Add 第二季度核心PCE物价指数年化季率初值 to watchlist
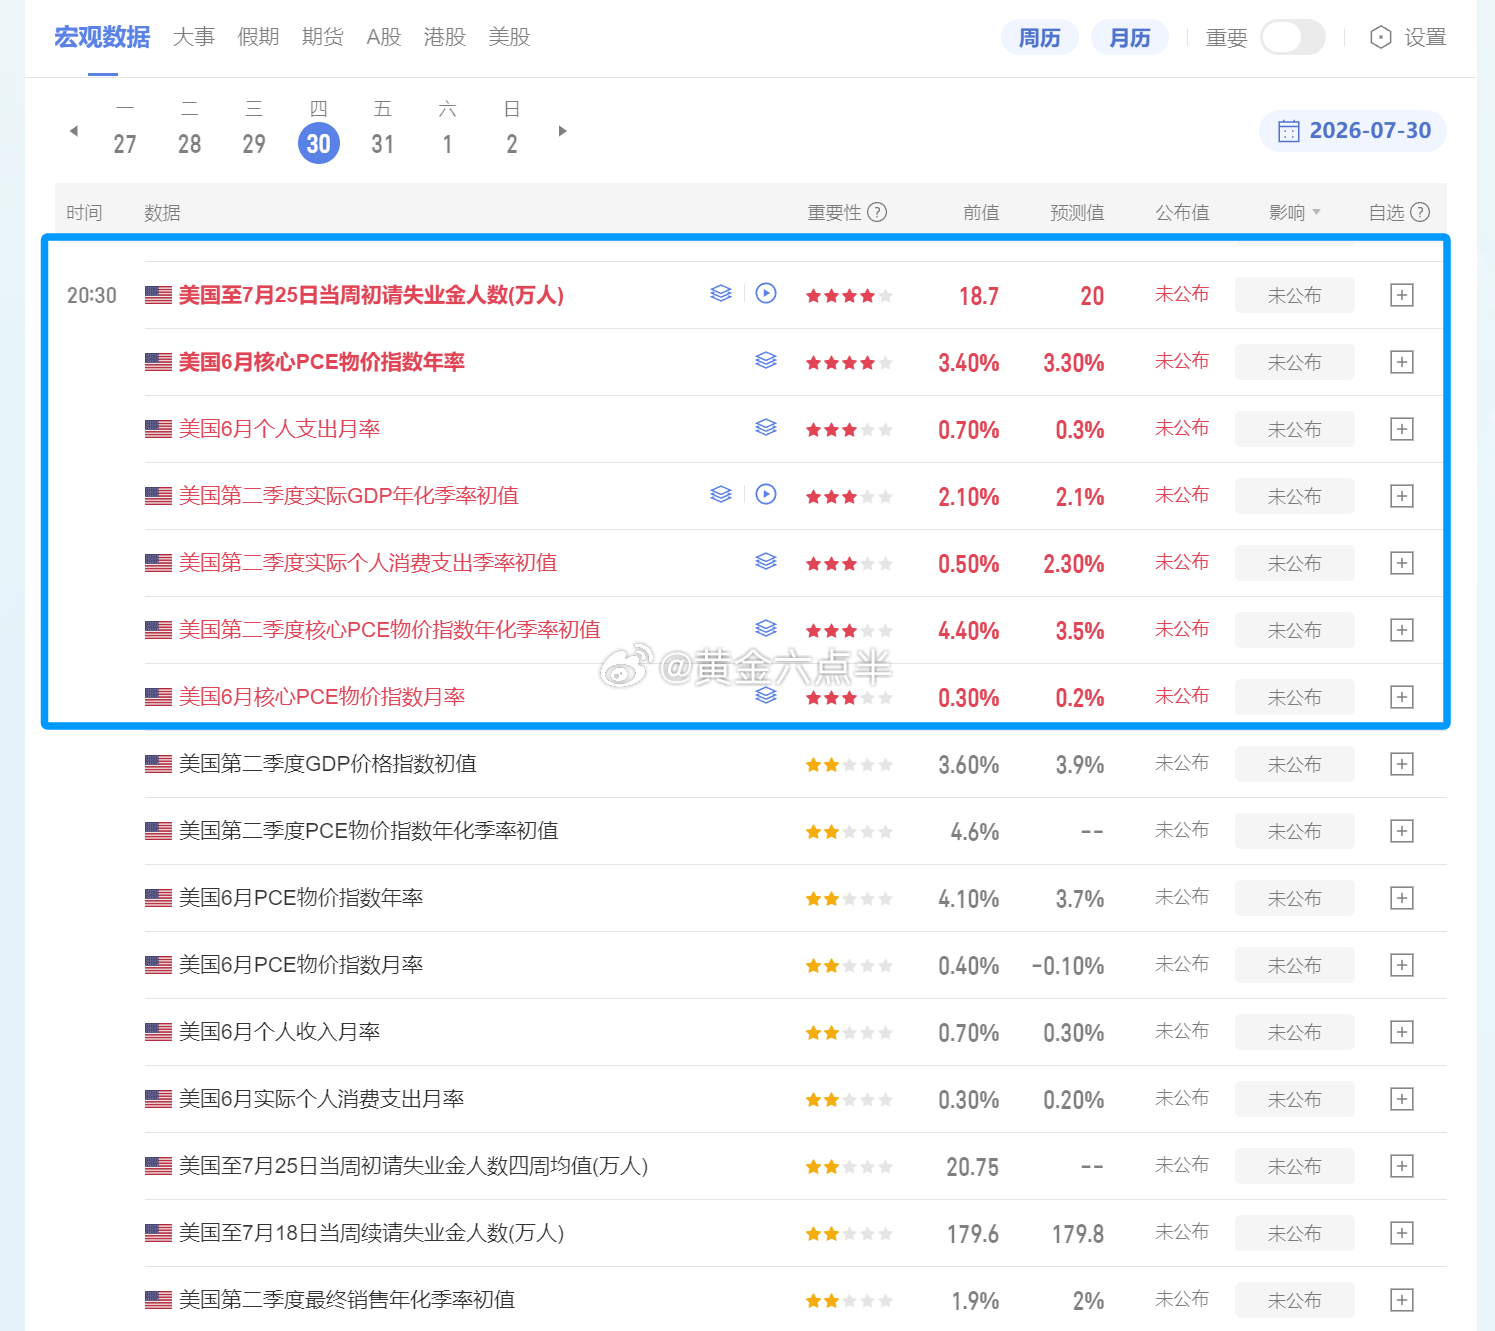This screenshot has height=1331, width=1495. 1402,630
